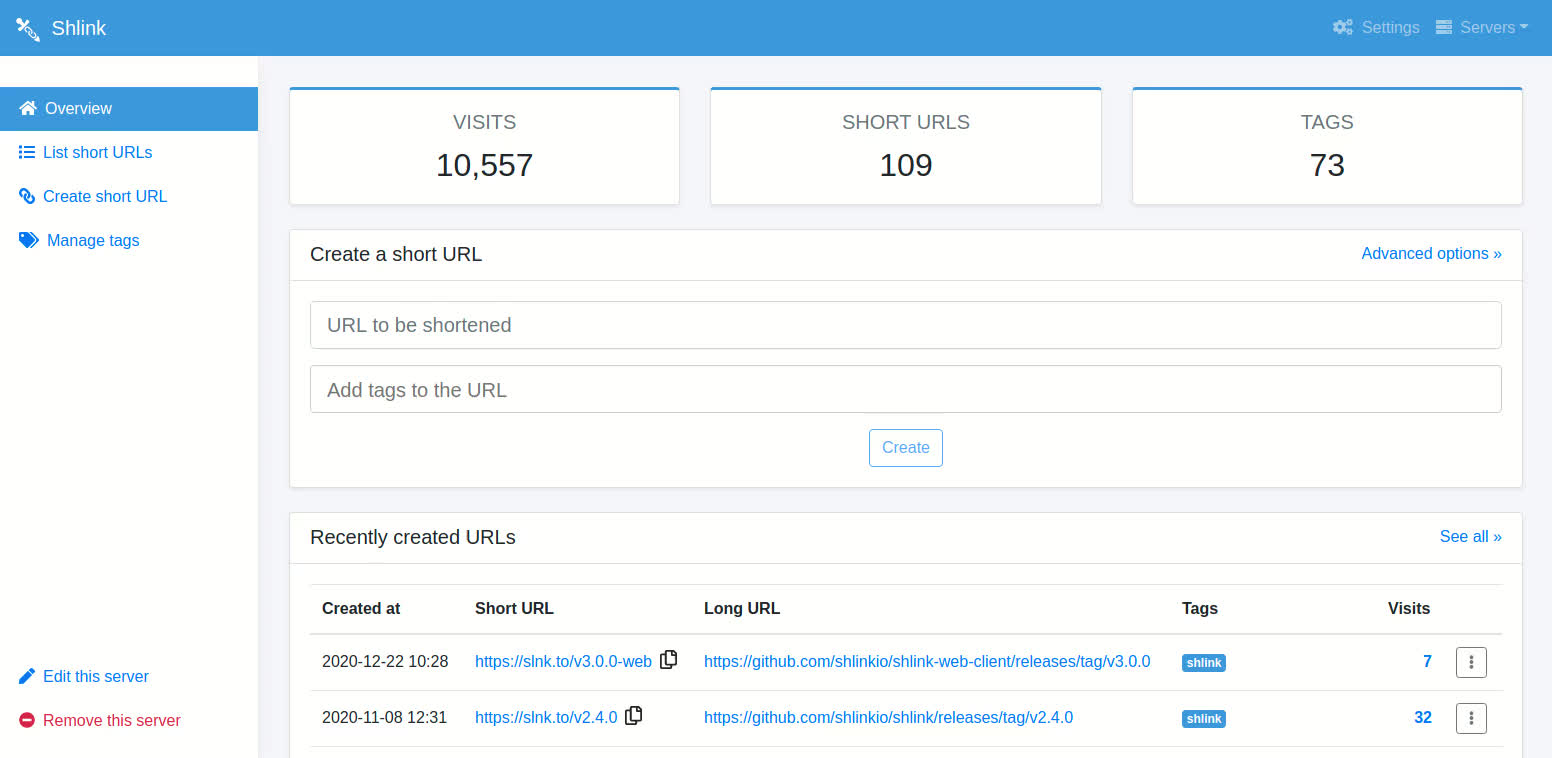This screenshot has width=1552, height=758.
Task: Expand Advanced options for URL creation
Action: click(1431, 254)
